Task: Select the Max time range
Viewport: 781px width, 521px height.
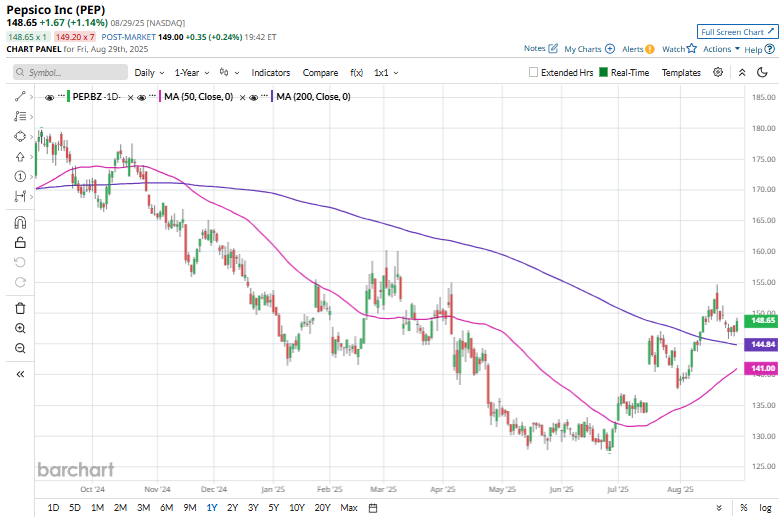Action: click(x=349, y=508)
